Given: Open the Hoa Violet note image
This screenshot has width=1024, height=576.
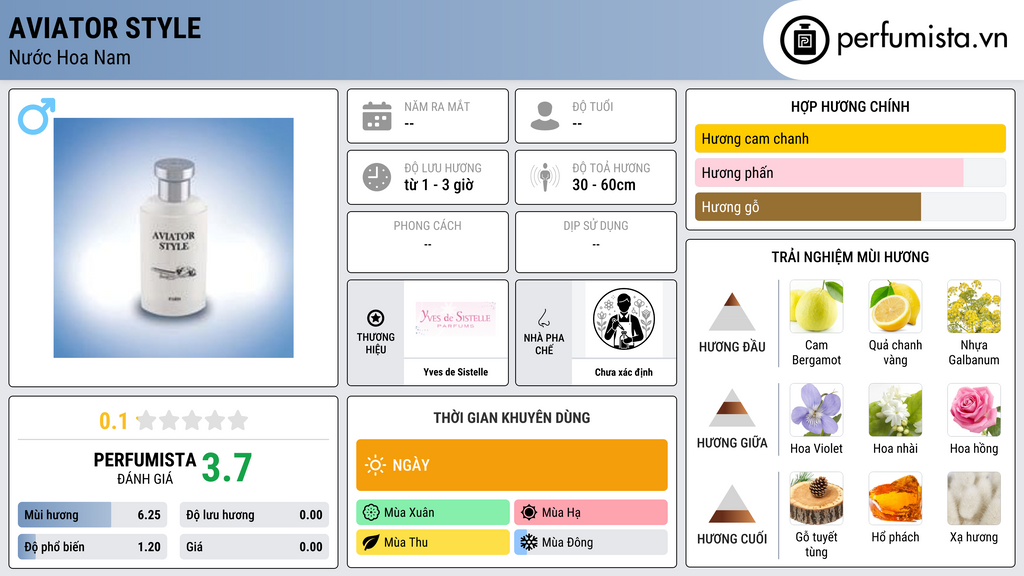Looking at the screenshot, I should click(816, 410).
